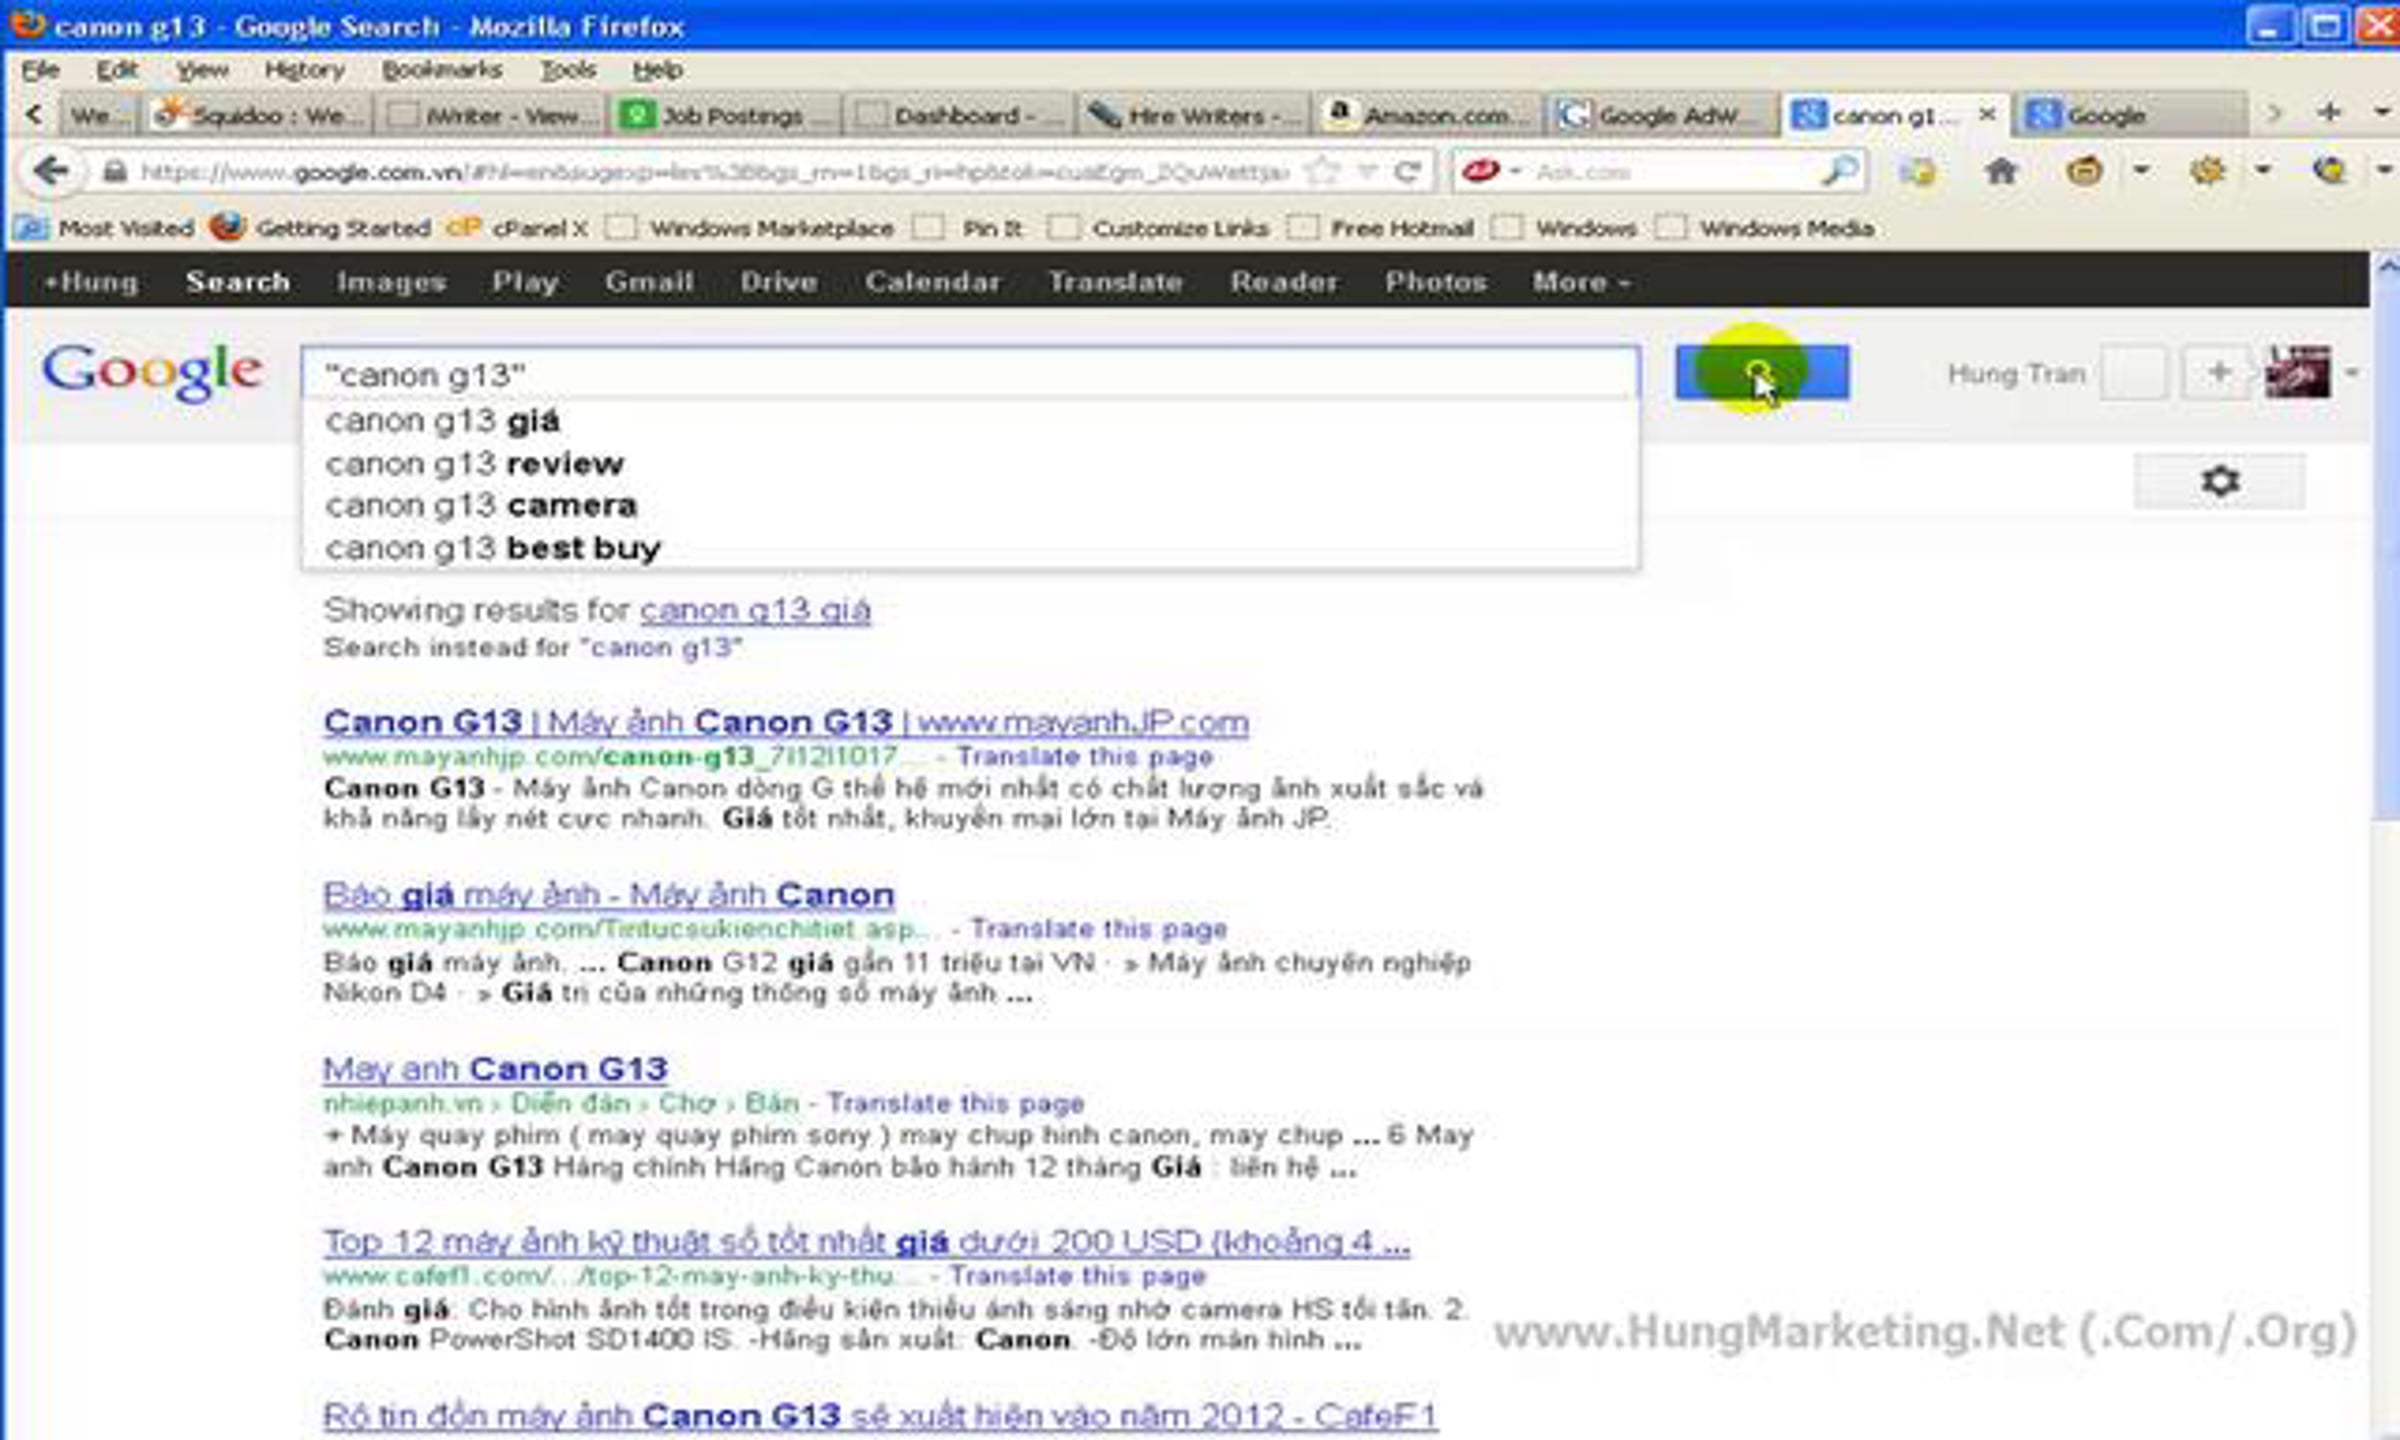This screenshot has height=1440, width=2400.
Task: Open the Home page button
Action: (2001, 172)
